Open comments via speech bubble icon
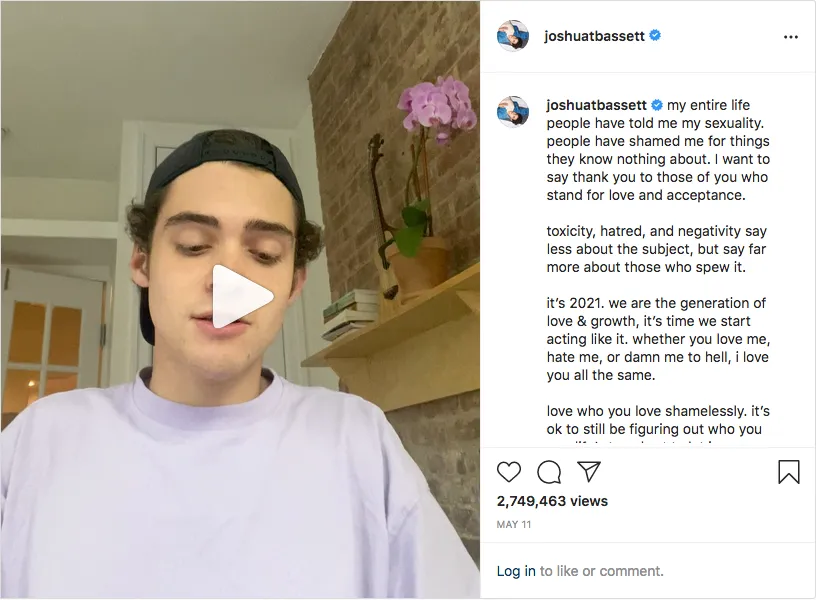 coord(549,472)
